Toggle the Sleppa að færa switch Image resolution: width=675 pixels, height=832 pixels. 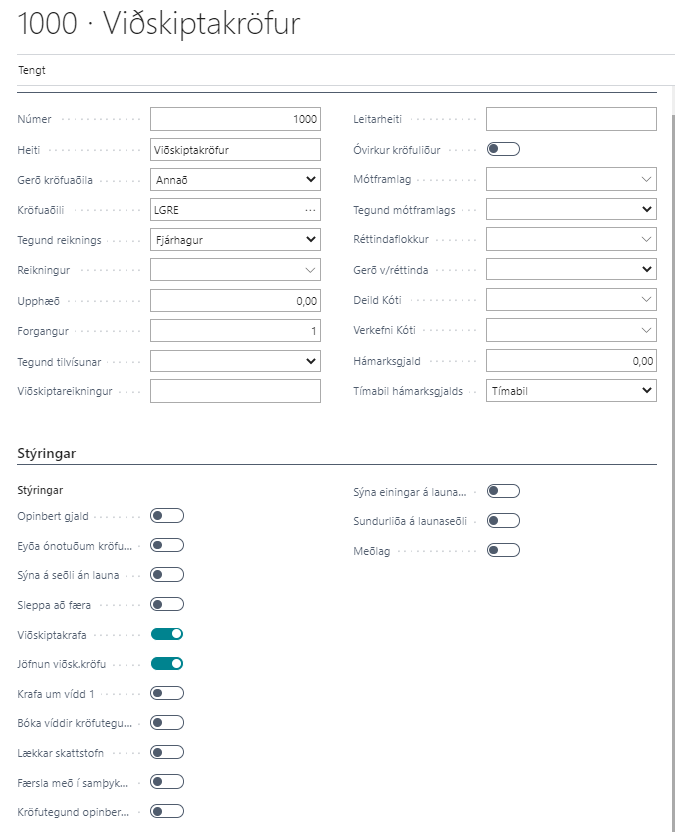pyautogui.click(x=167, y=604)
